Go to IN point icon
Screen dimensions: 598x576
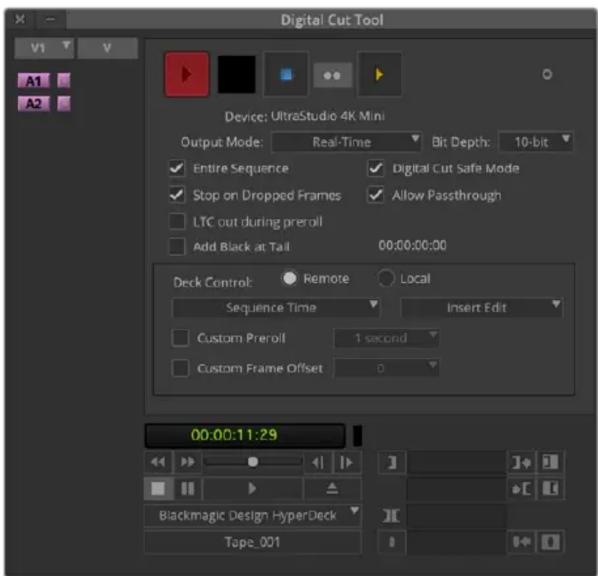[521, 463]
